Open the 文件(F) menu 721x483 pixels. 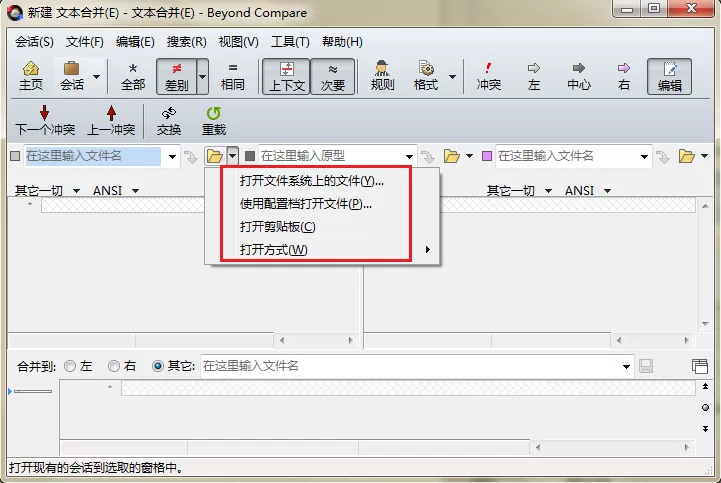(x=85, y=42)
